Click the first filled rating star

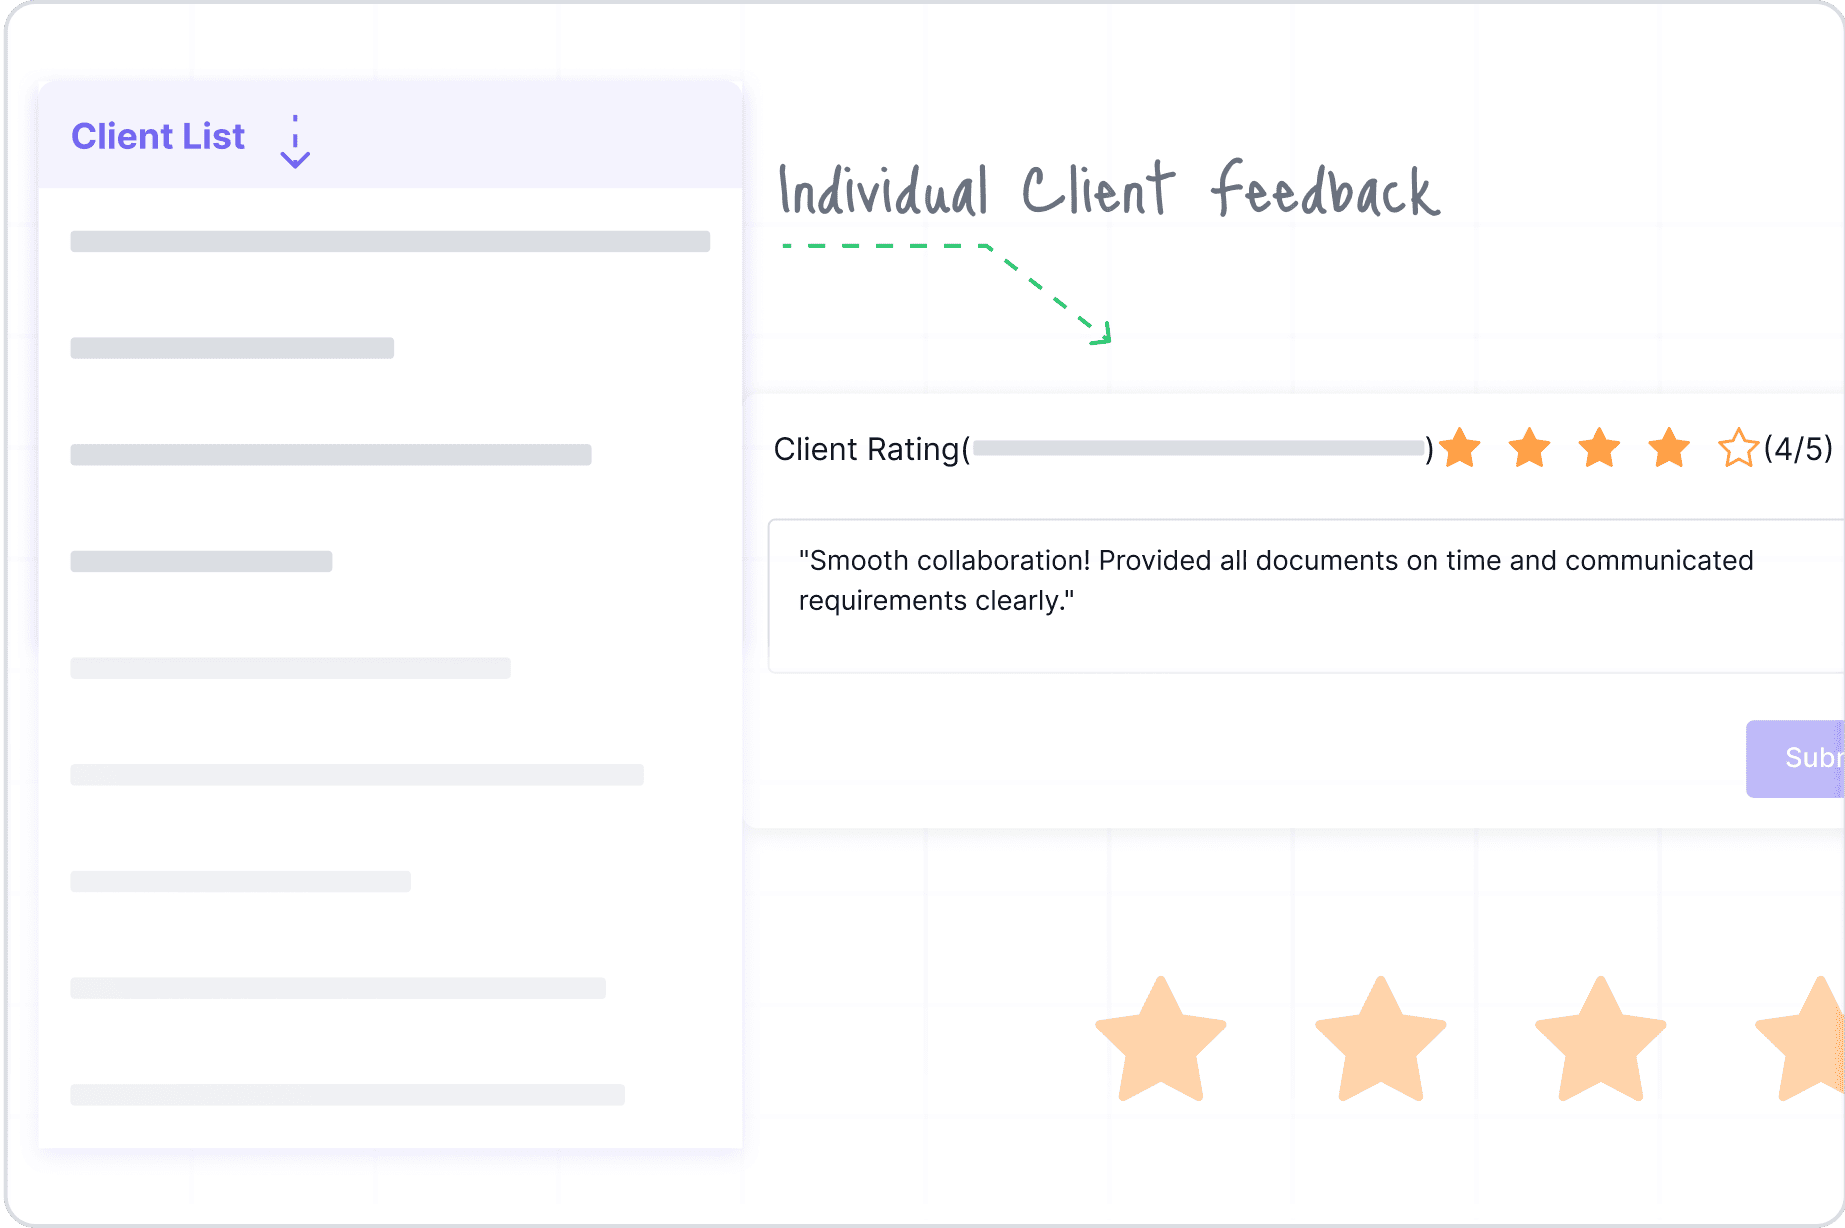[1460, 448]
